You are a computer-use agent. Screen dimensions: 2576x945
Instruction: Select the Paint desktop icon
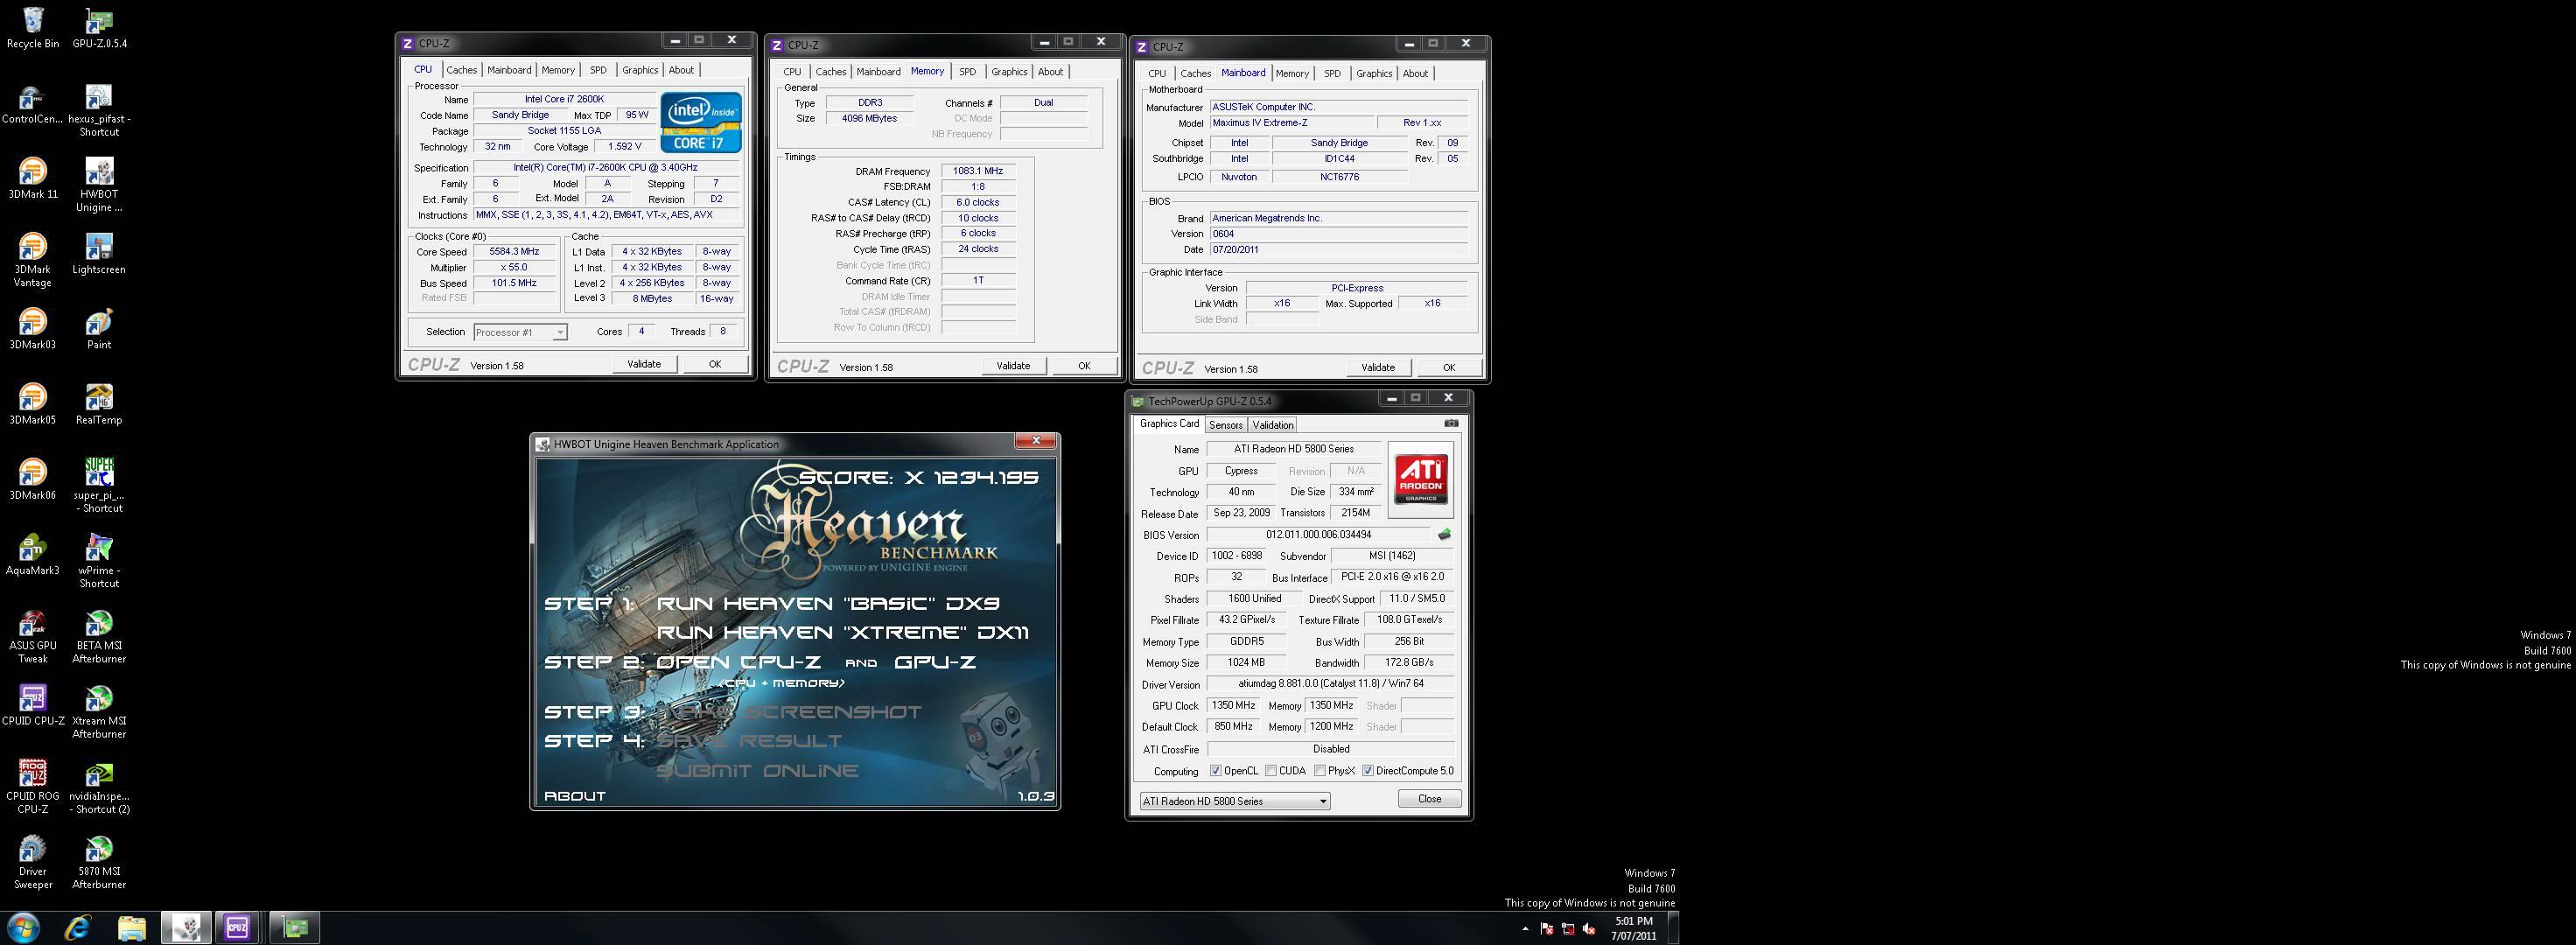point(99,328)
